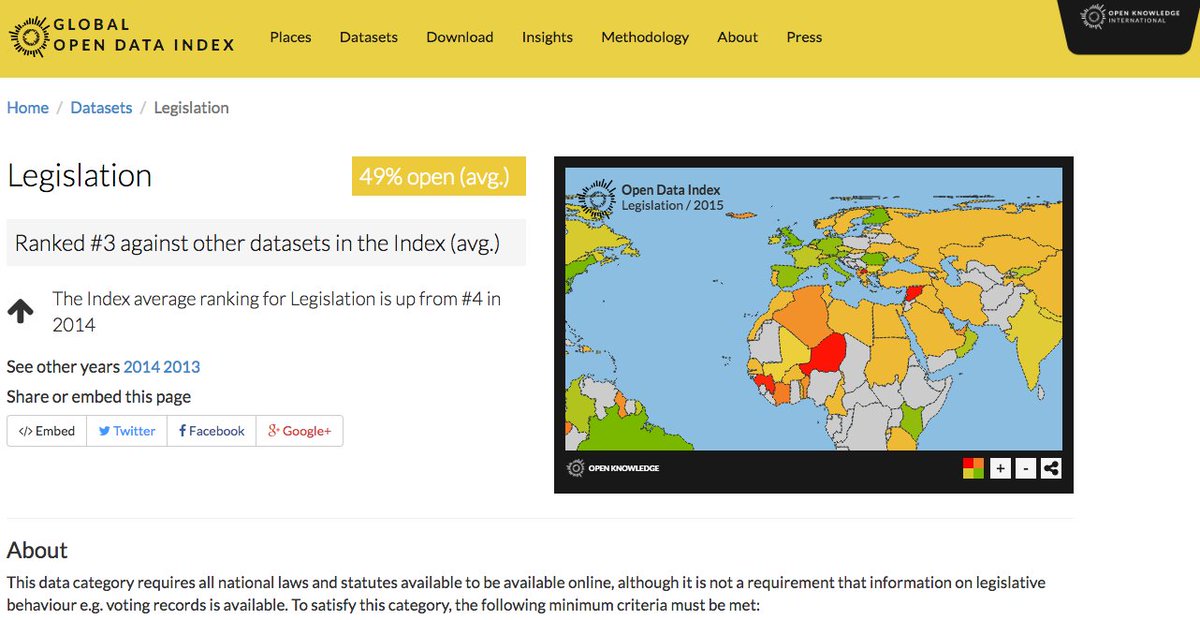Click the upward ranking arrow icon
Viewport: 1200px width, 620px height.
click(20, 311)
